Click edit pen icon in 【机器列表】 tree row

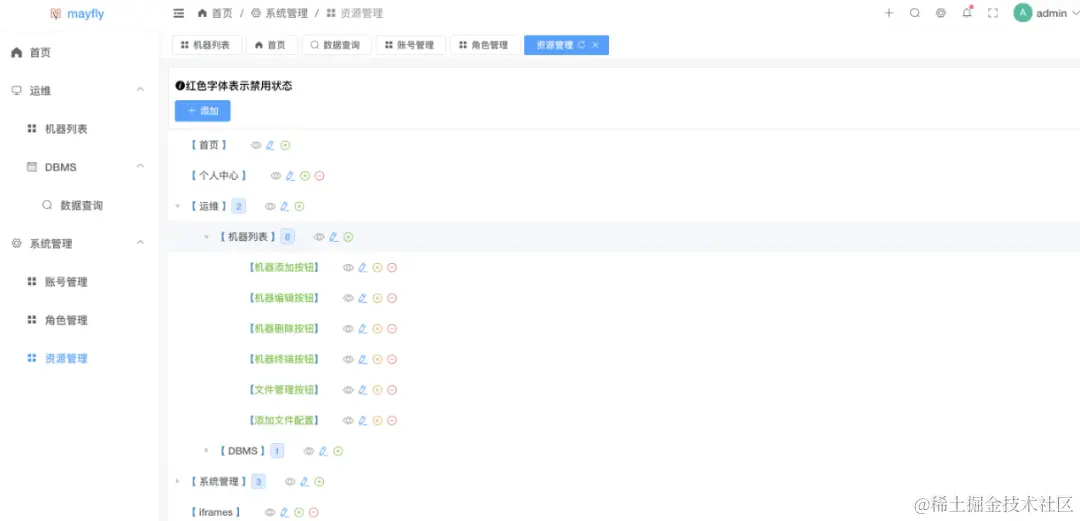(334, 237)
